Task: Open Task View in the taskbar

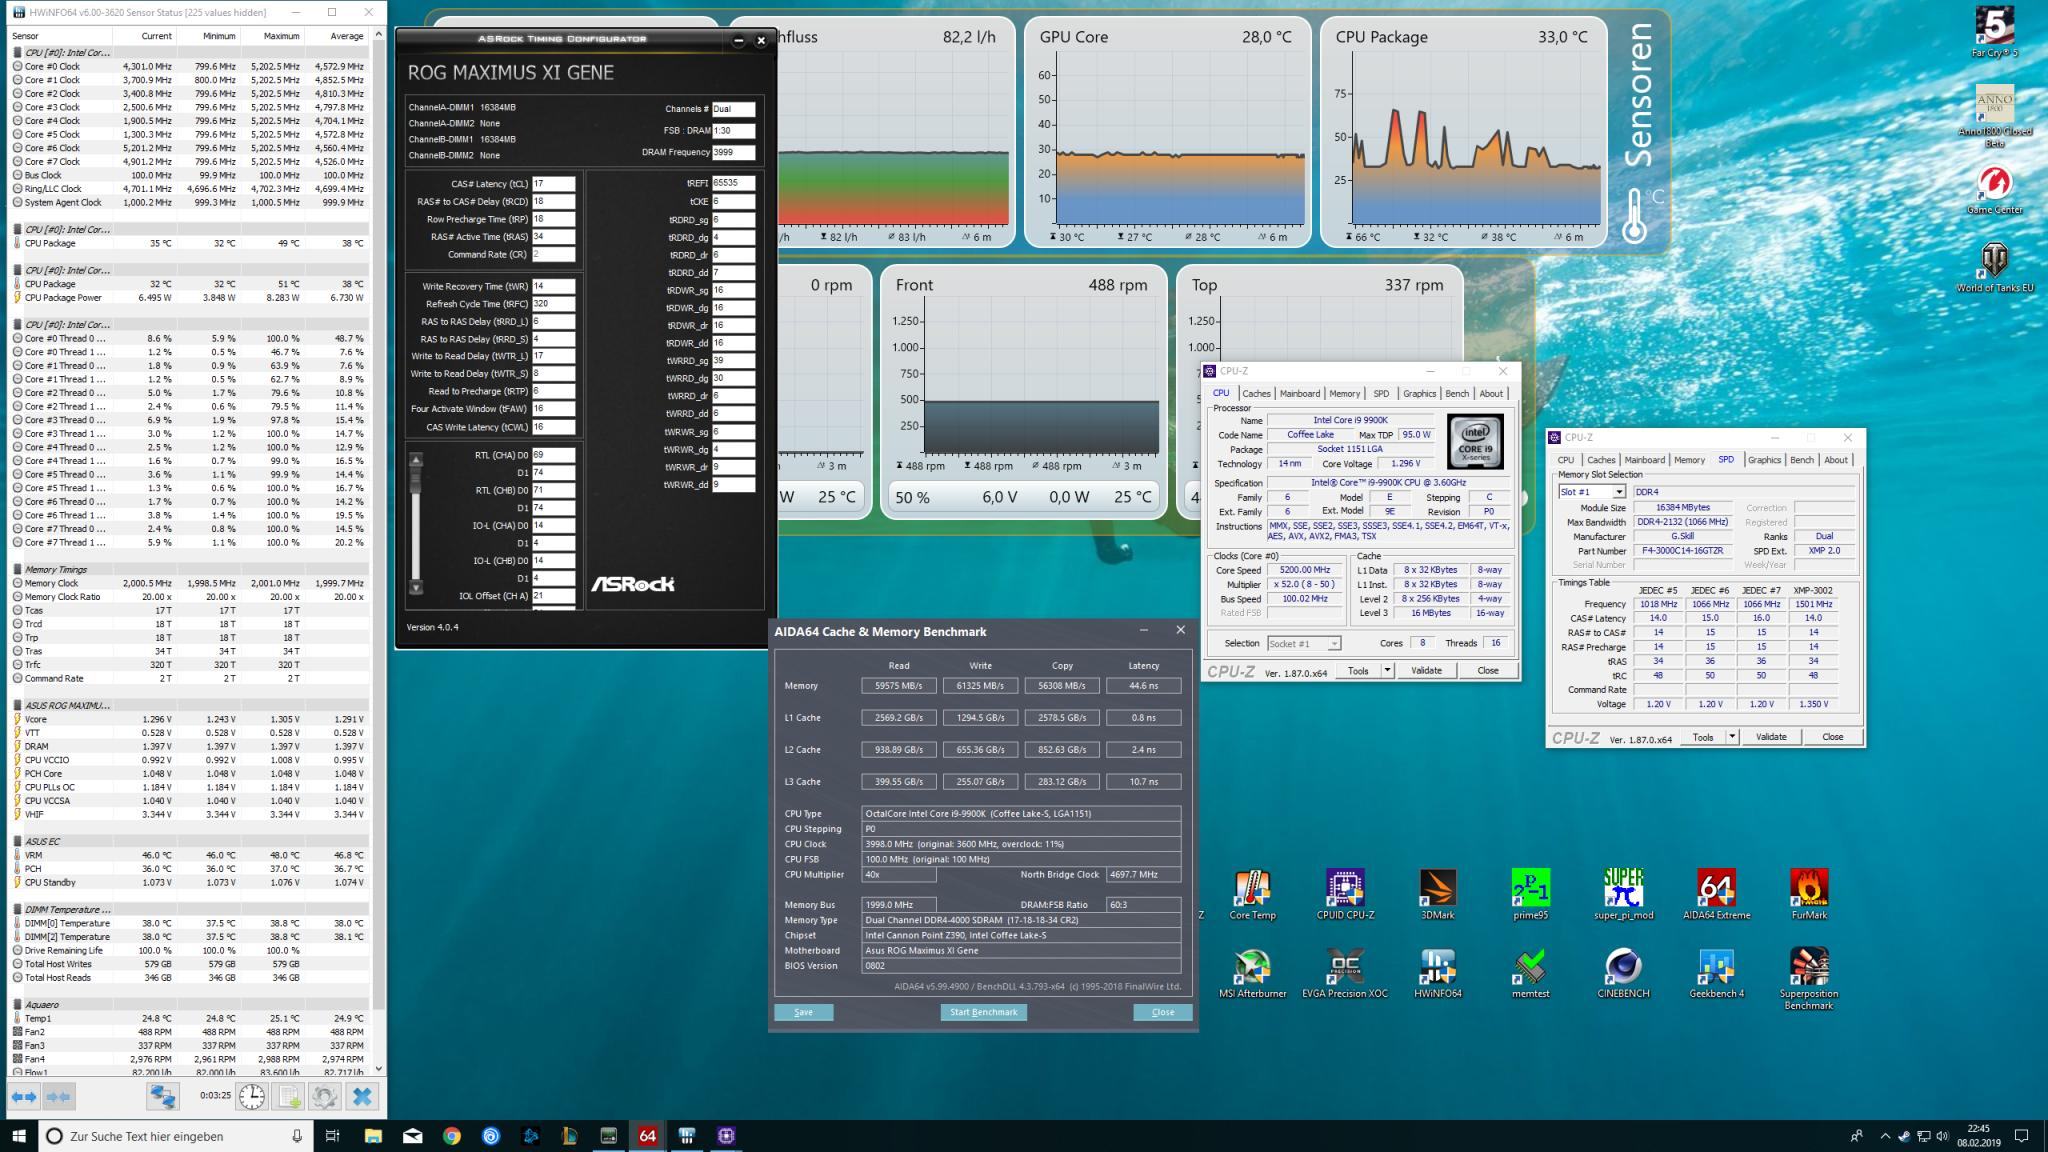Action: tap(332, 1136)
